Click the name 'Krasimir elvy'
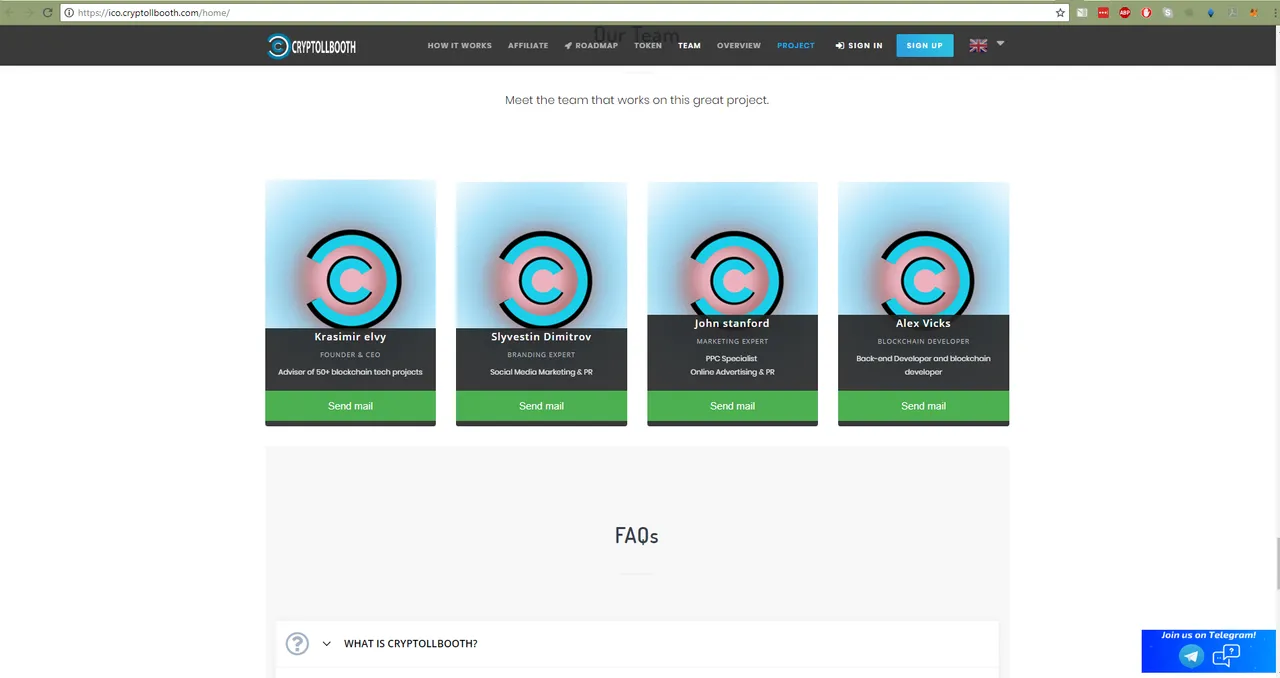Screen dimensions: 1280x678 pos(350,337)
